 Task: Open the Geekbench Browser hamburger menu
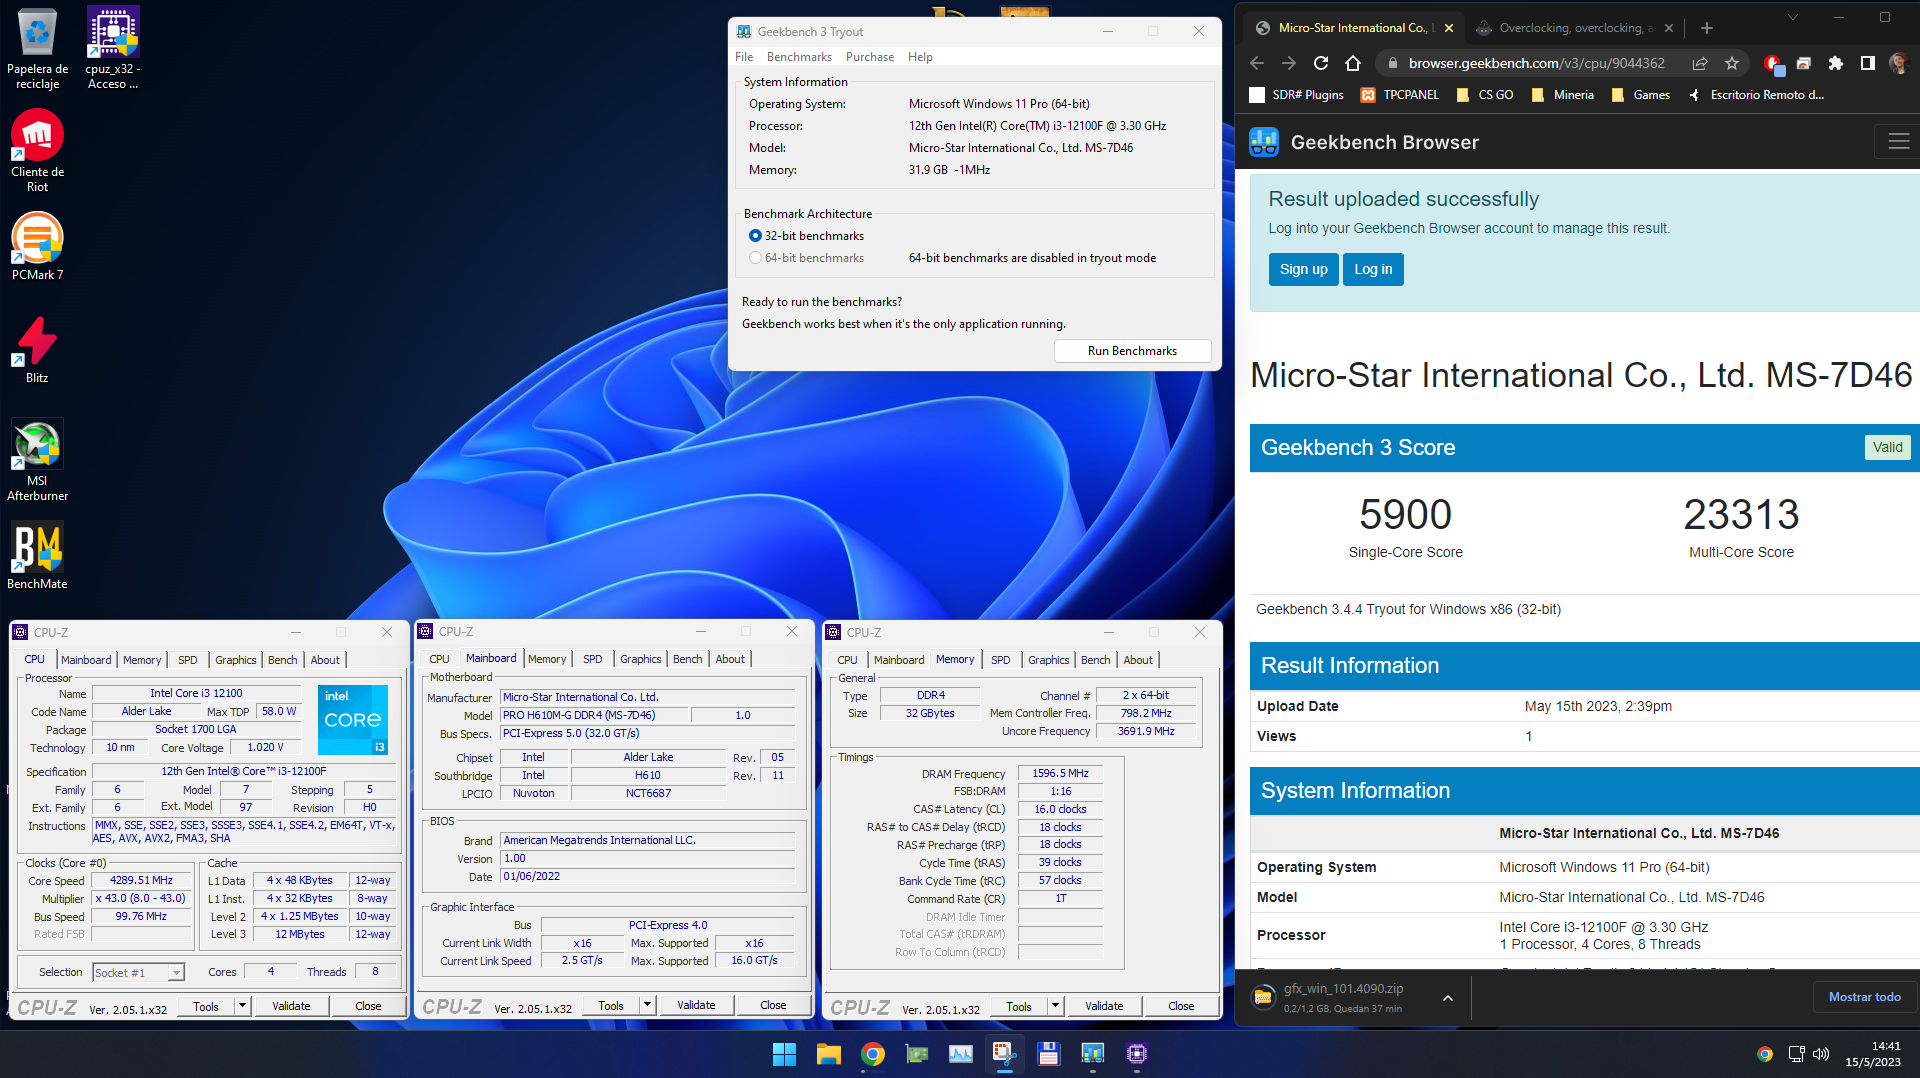[x=1898, y=142]
